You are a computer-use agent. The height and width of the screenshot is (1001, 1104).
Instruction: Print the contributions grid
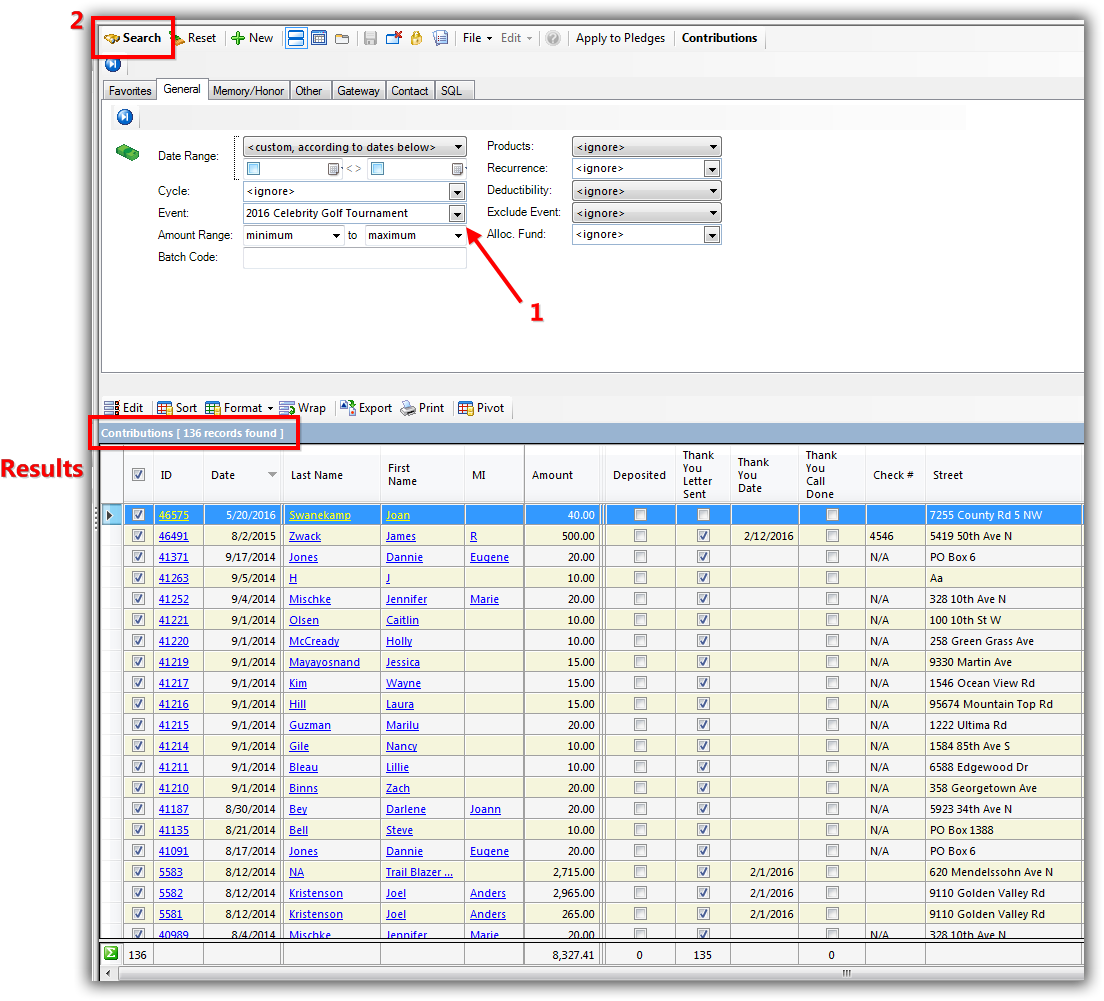click(x=422, y=408)
